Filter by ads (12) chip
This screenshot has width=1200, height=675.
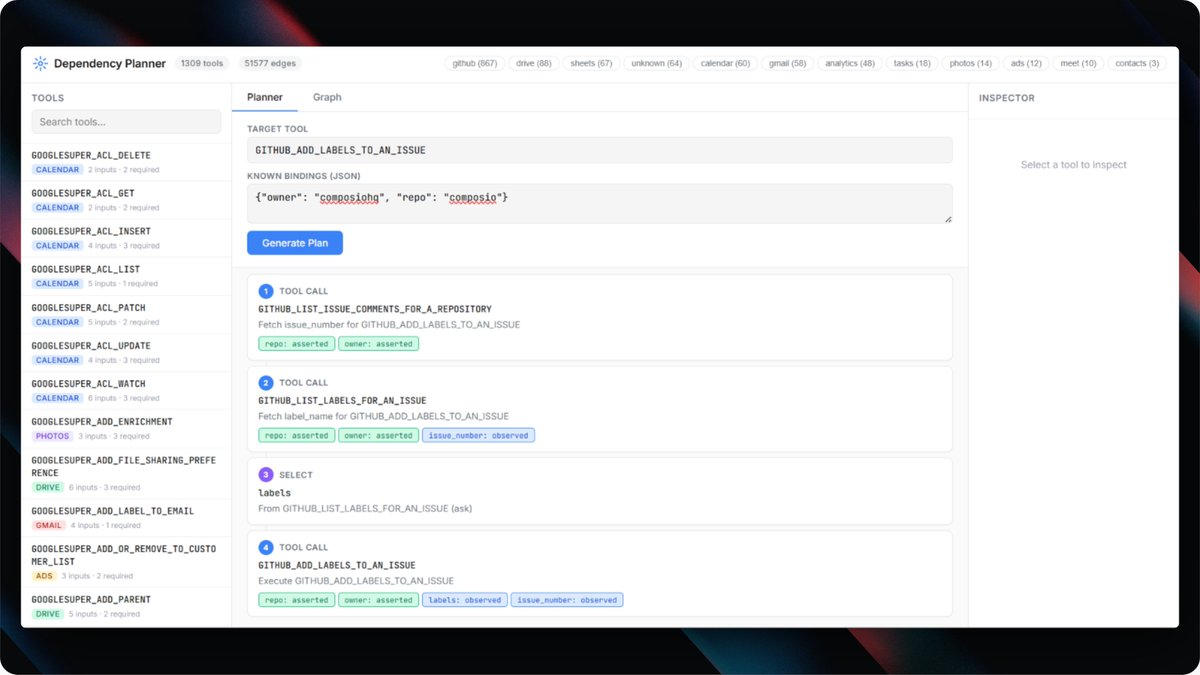(1026, 63)
